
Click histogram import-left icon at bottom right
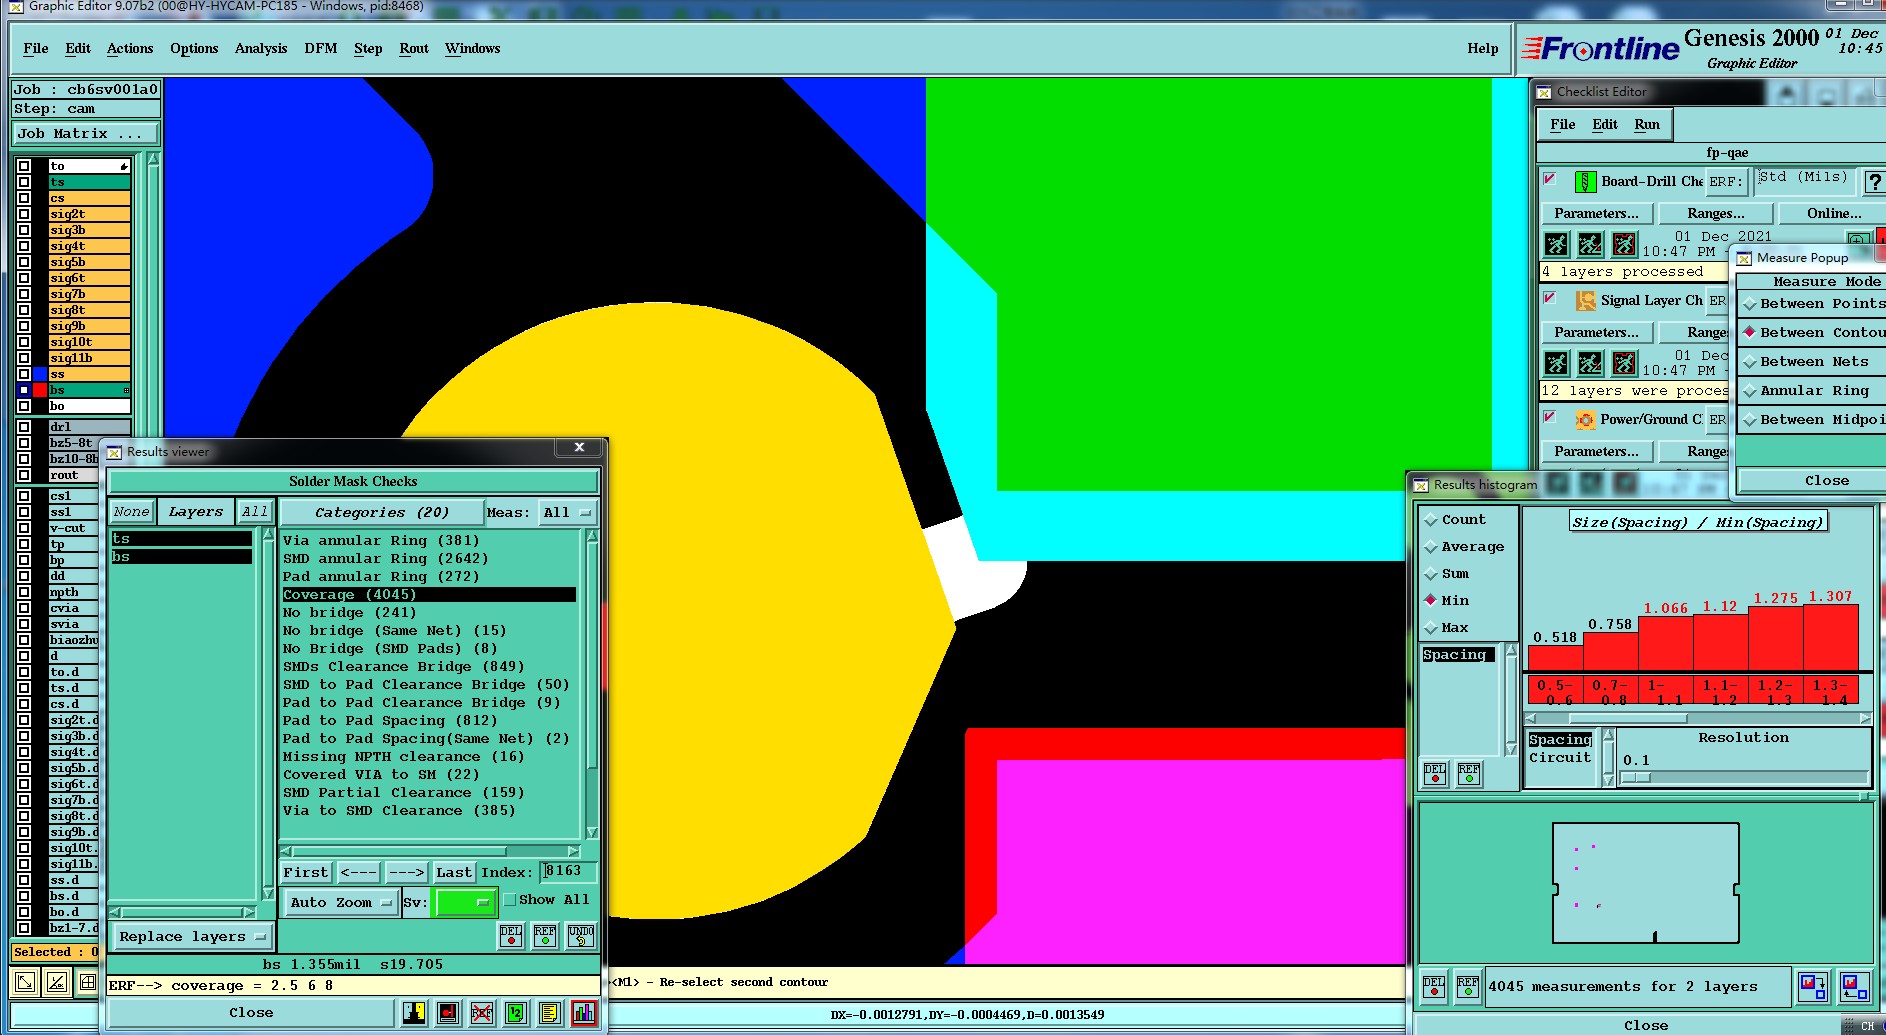[1854, 987]
